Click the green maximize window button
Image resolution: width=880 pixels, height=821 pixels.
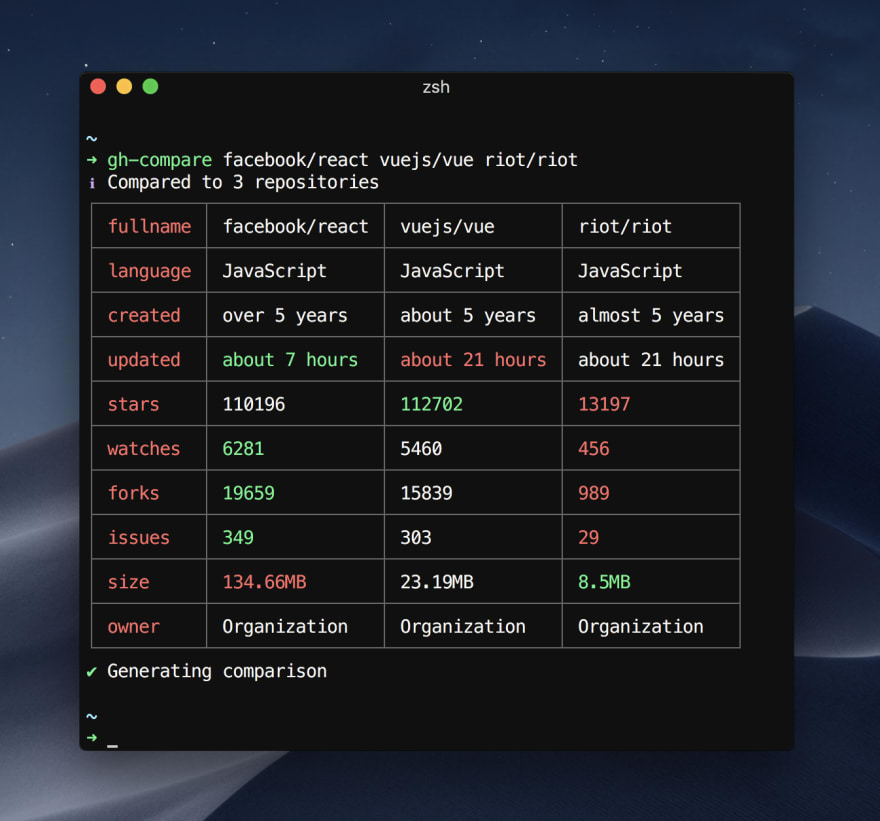tap(150, 86)
